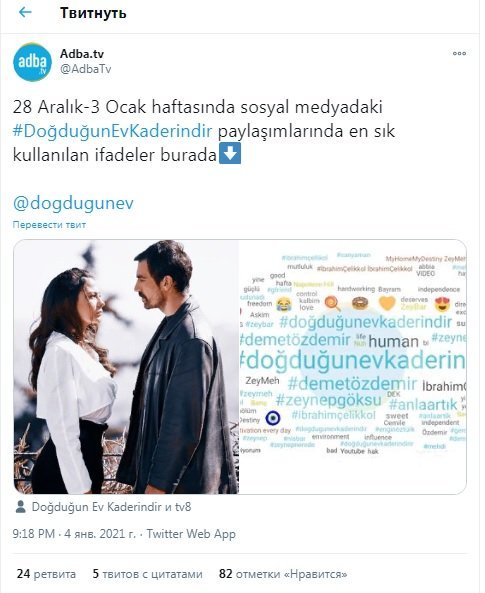View the 5 твитов с цитатами
Viewport: 485px width, 593px height.
click(148, 574)
